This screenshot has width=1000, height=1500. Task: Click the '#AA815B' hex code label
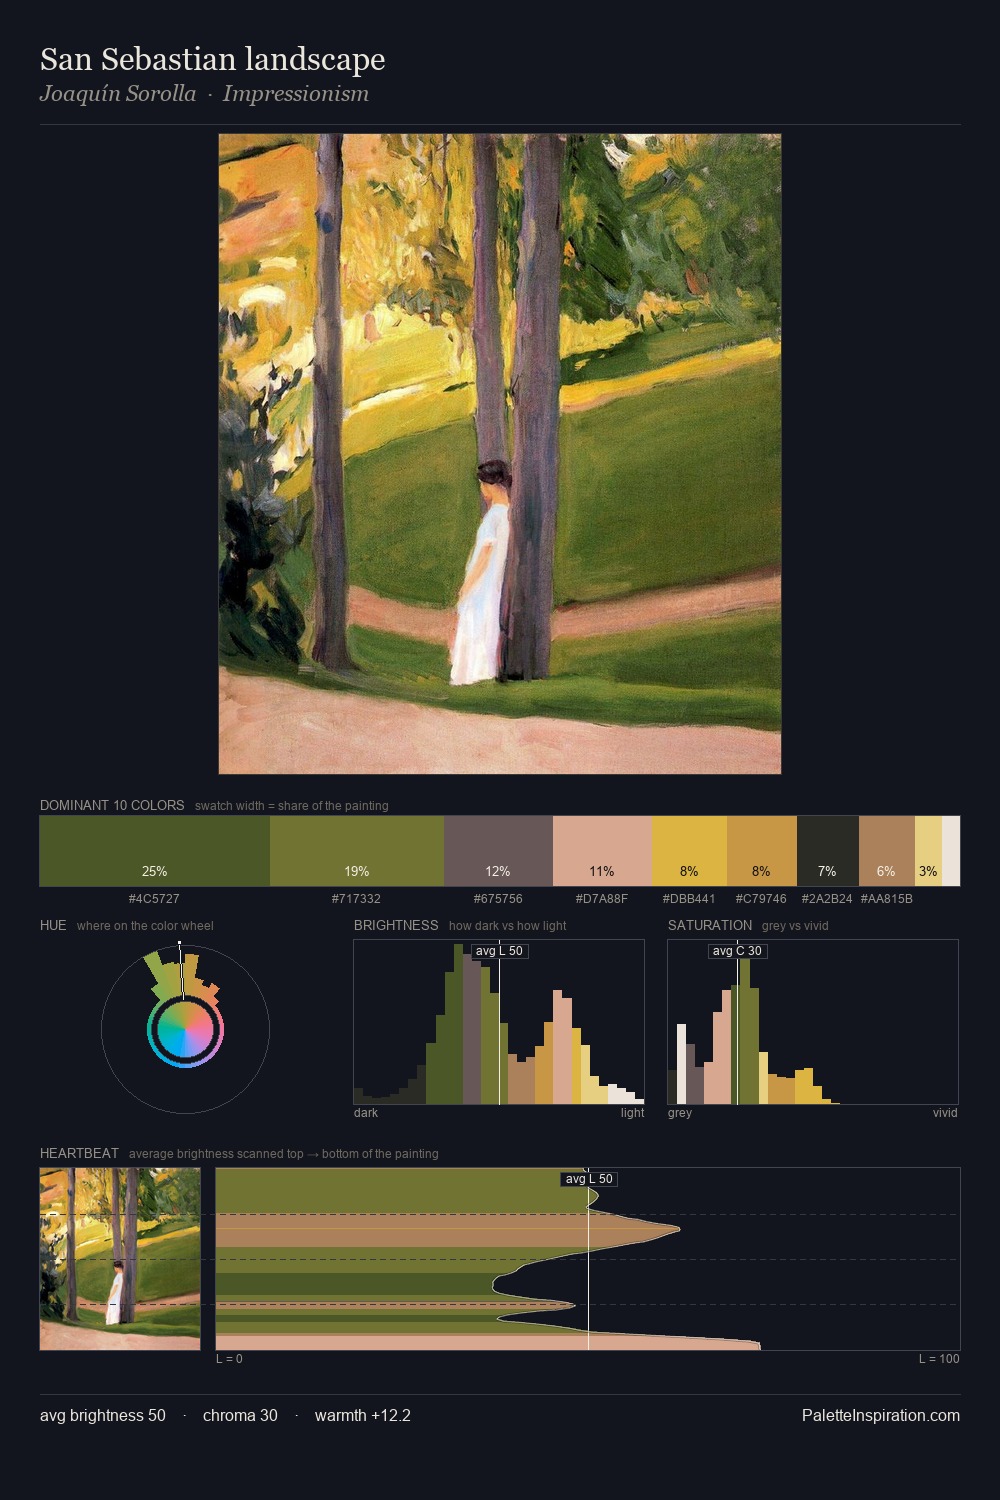coord(886,899)
